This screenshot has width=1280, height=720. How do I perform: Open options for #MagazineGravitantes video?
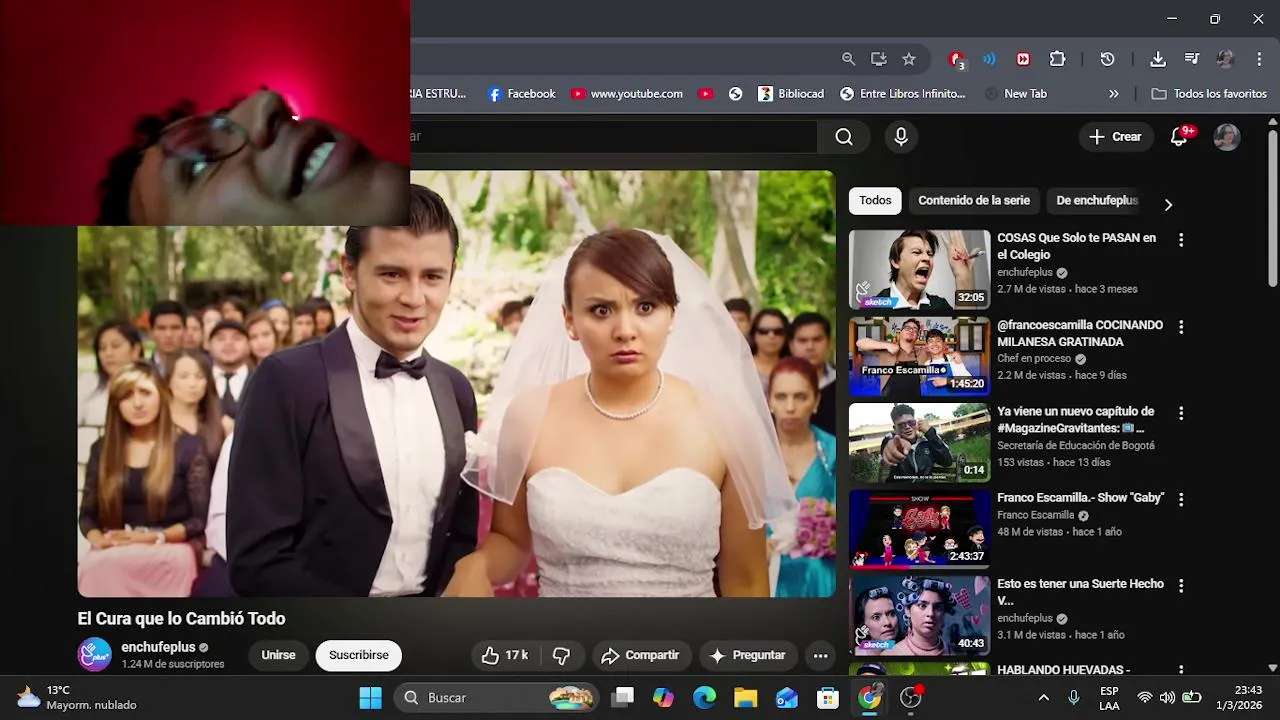tap(1181, 413)
